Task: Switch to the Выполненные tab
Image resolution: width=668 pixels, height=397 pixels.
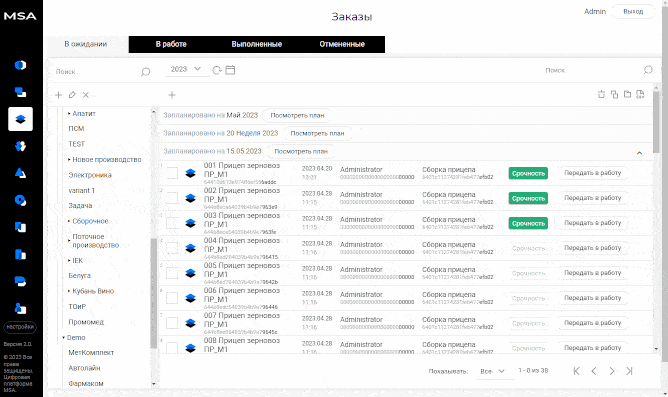Action: point(256,44)
